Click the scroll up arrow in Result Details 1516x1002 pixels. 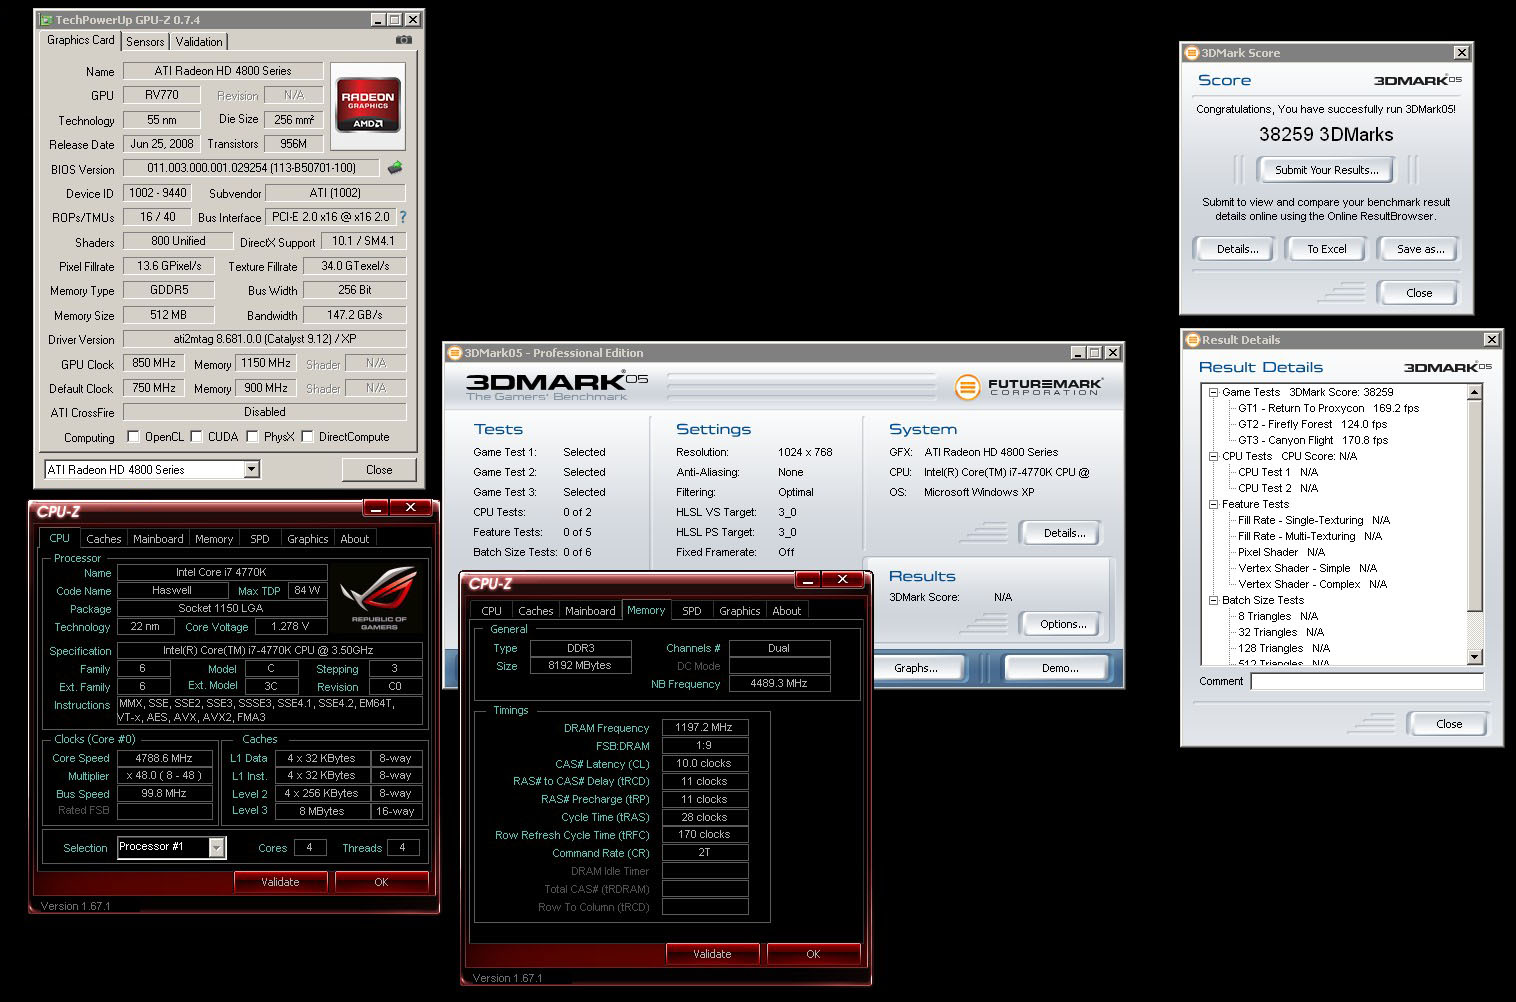point(1474,392)
